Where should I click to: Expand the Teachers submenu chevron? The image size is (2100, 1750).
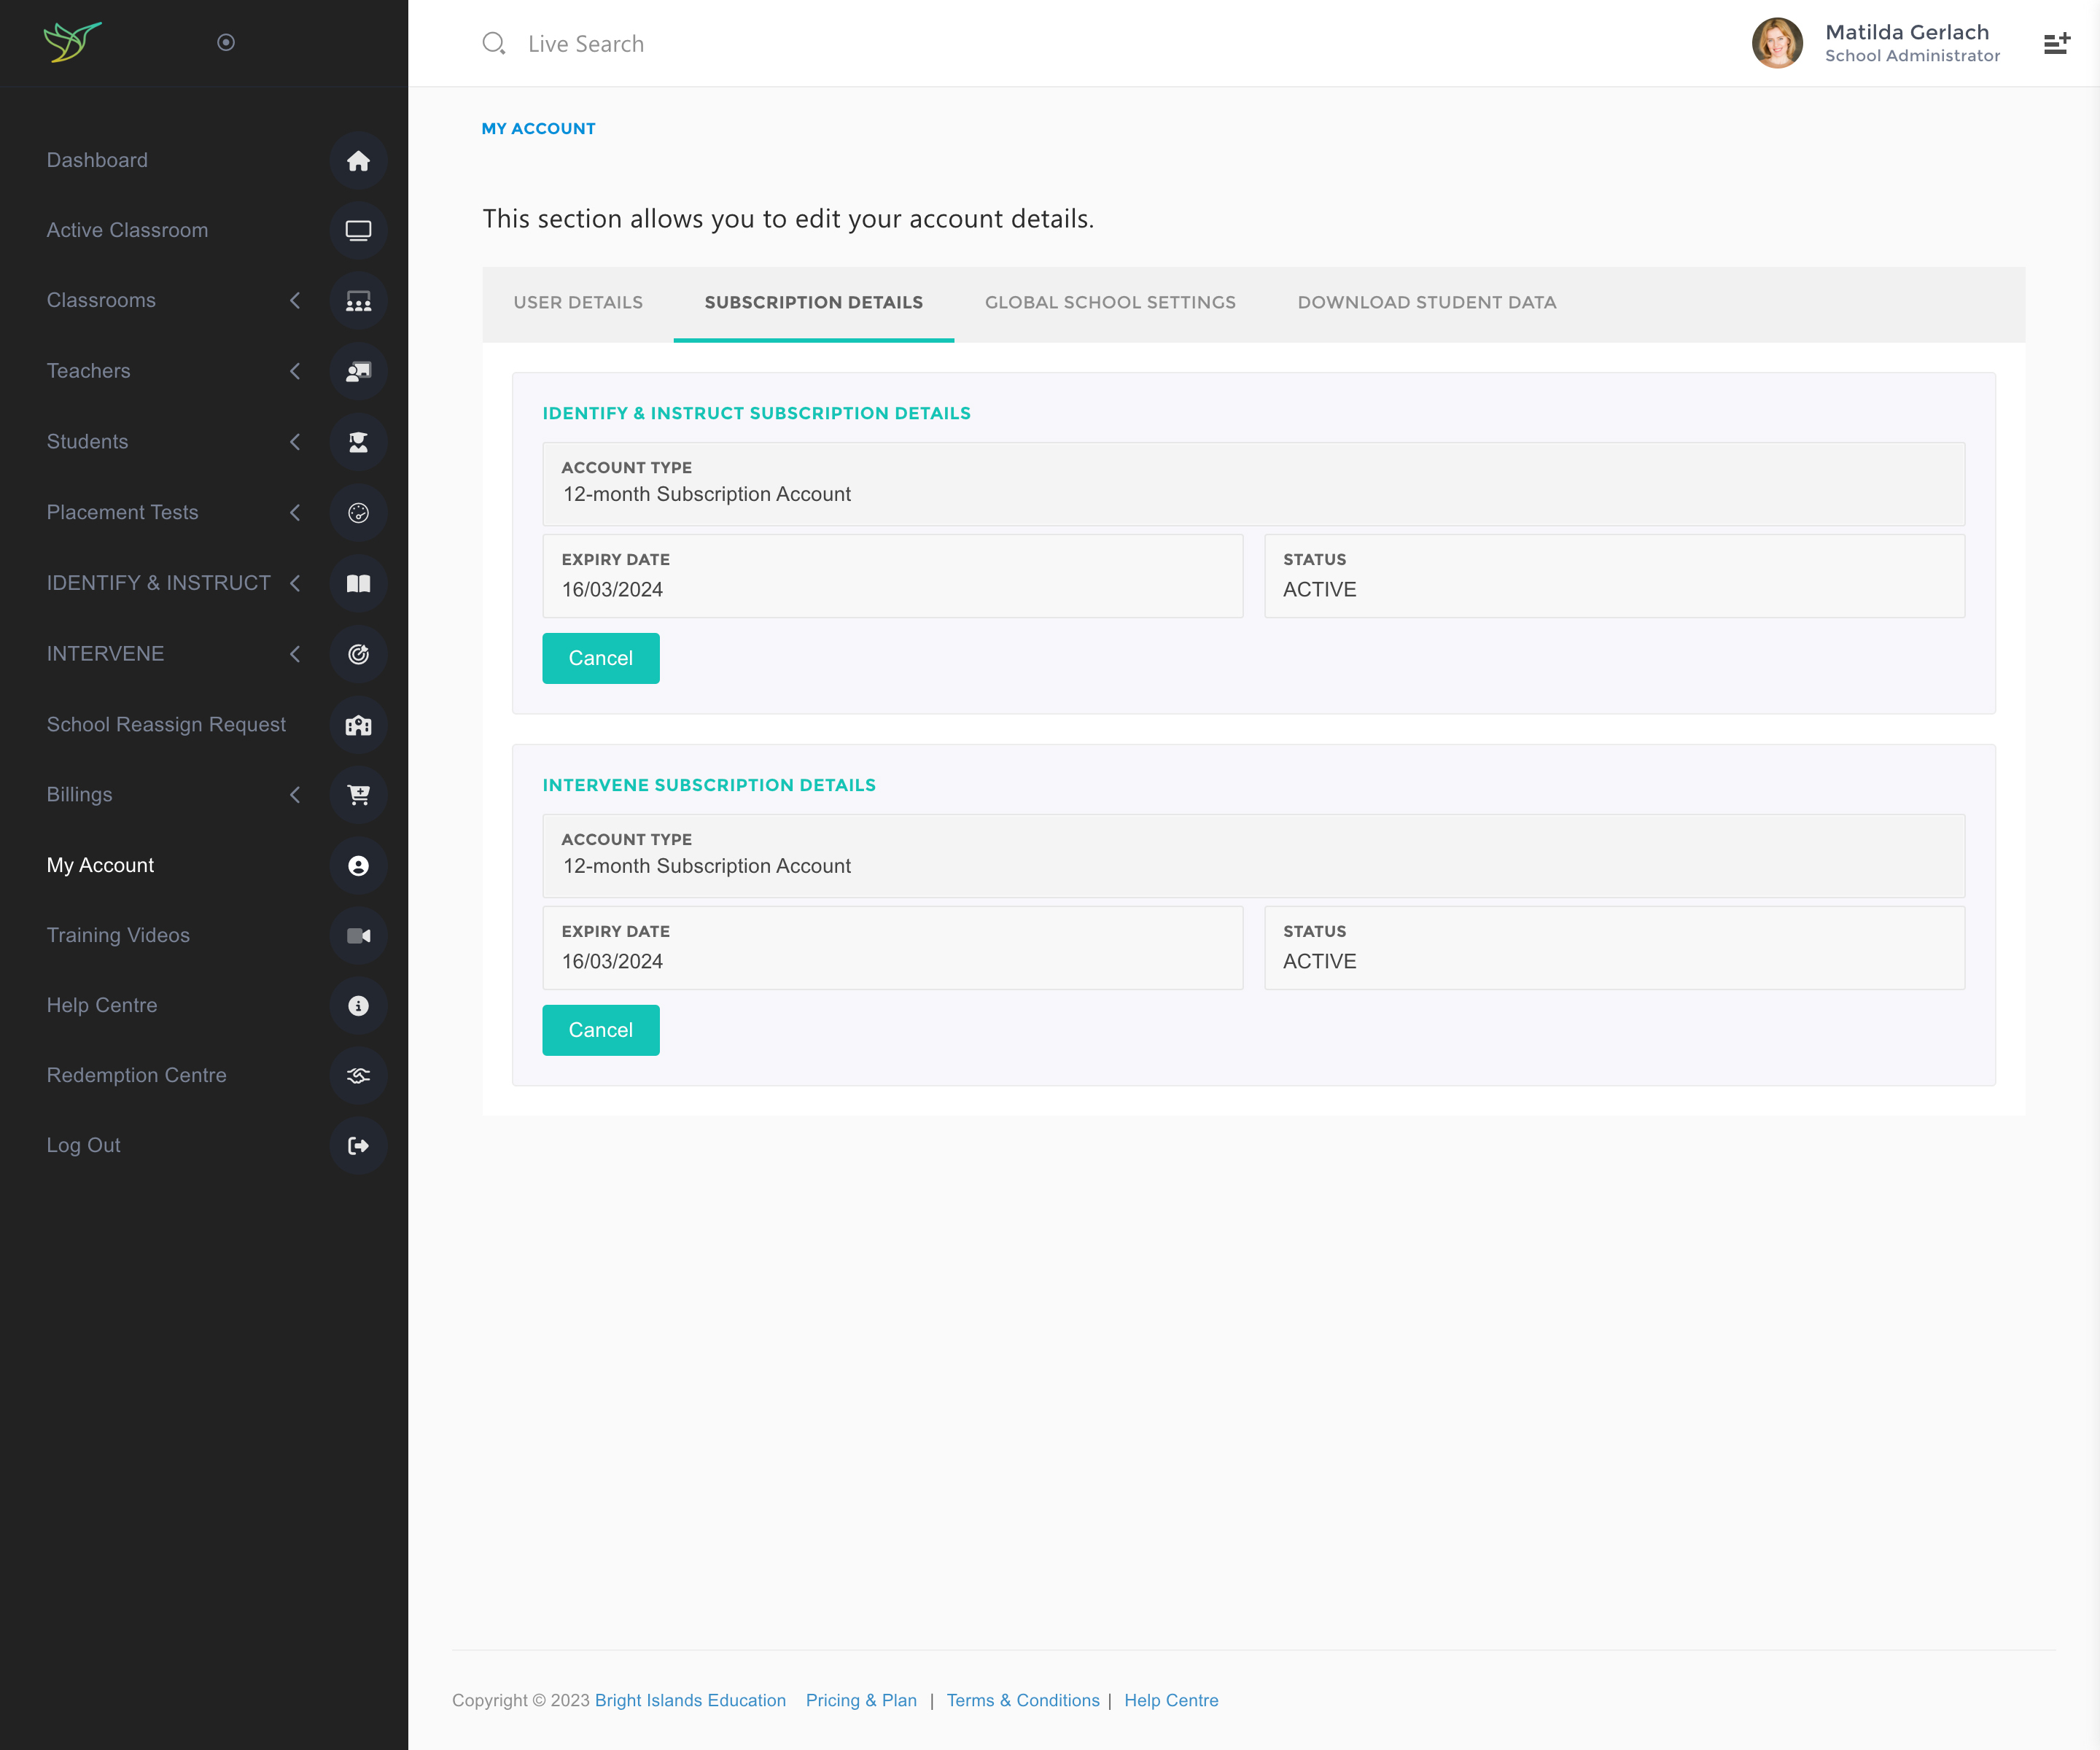(x=295, y=371)
